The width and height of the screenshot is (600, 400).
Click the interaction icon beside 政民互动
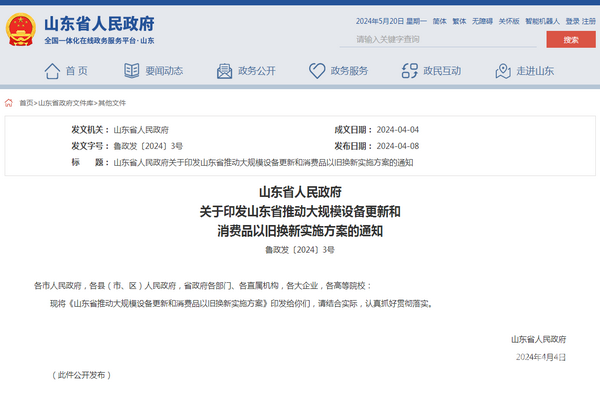(x=407, y=71)
